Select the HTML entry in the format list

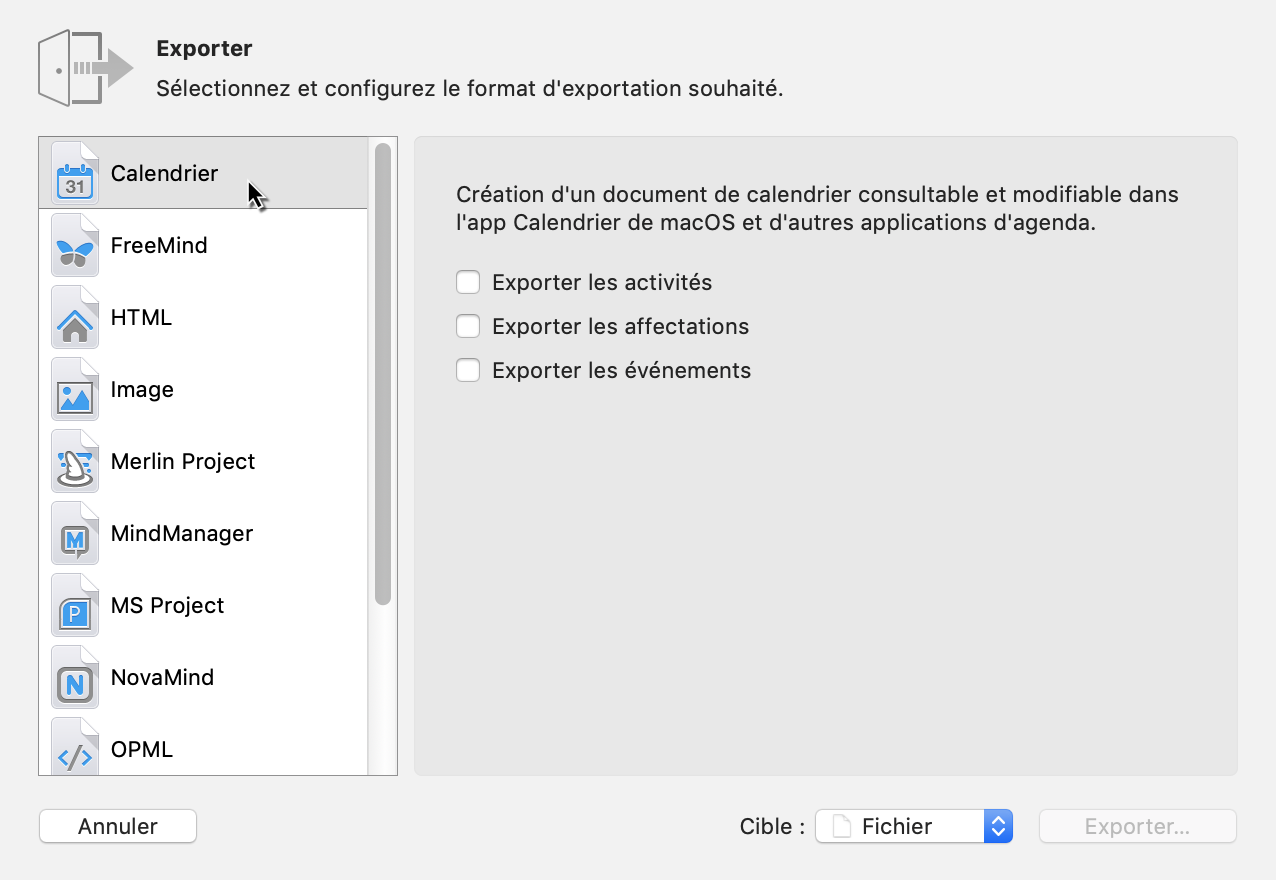click(x=140, y=317)
